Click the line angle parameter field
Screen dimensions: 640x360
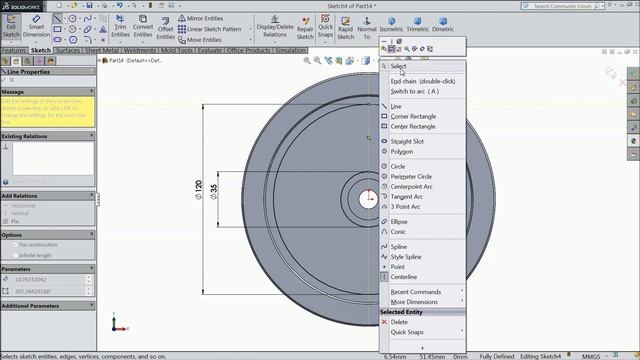[48, 291]
